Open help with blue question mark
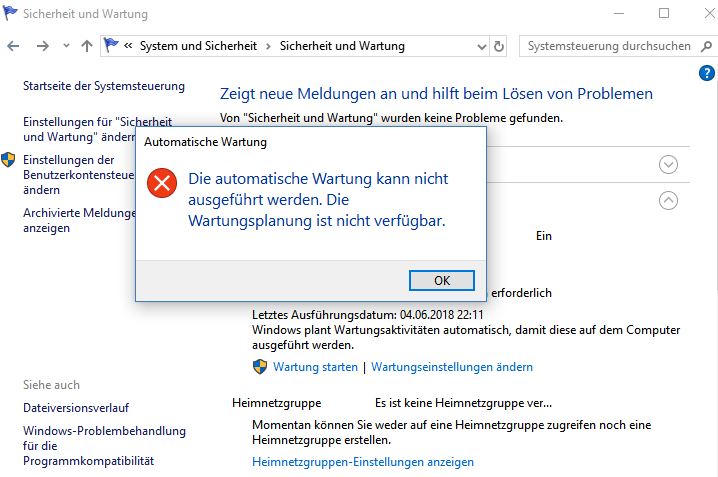The height and width of the screenshot is (477, 718). coord(707,73)
